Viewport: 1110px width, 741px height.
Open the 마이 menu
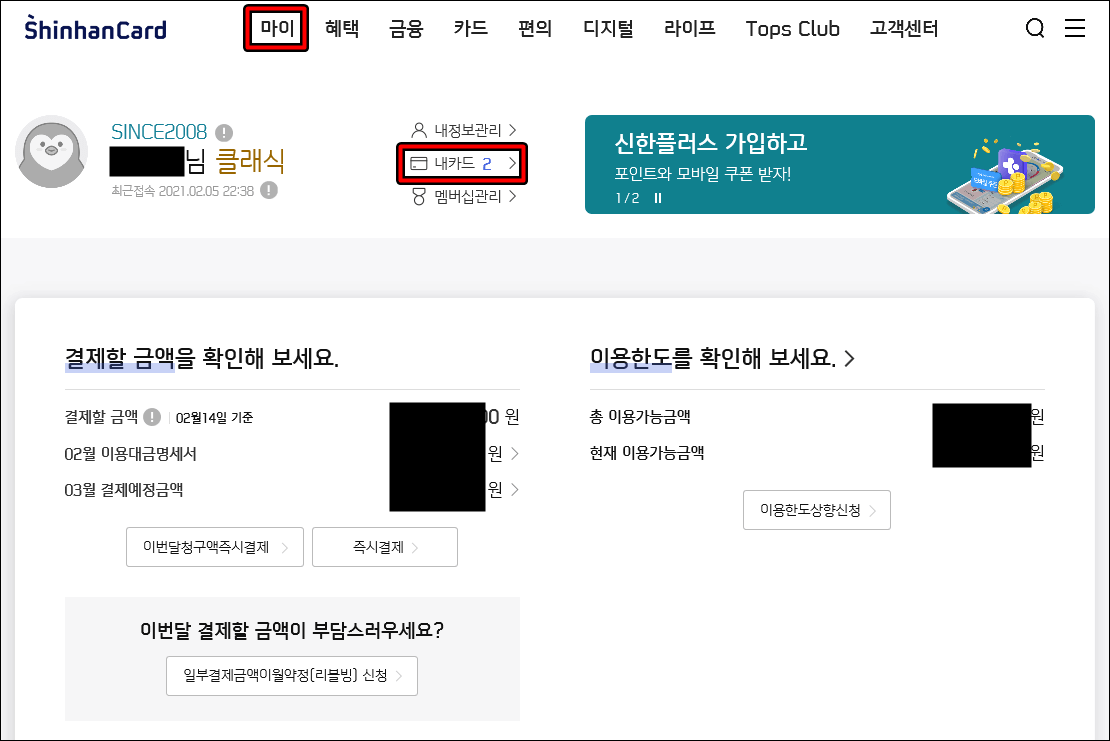pos(277,28)
